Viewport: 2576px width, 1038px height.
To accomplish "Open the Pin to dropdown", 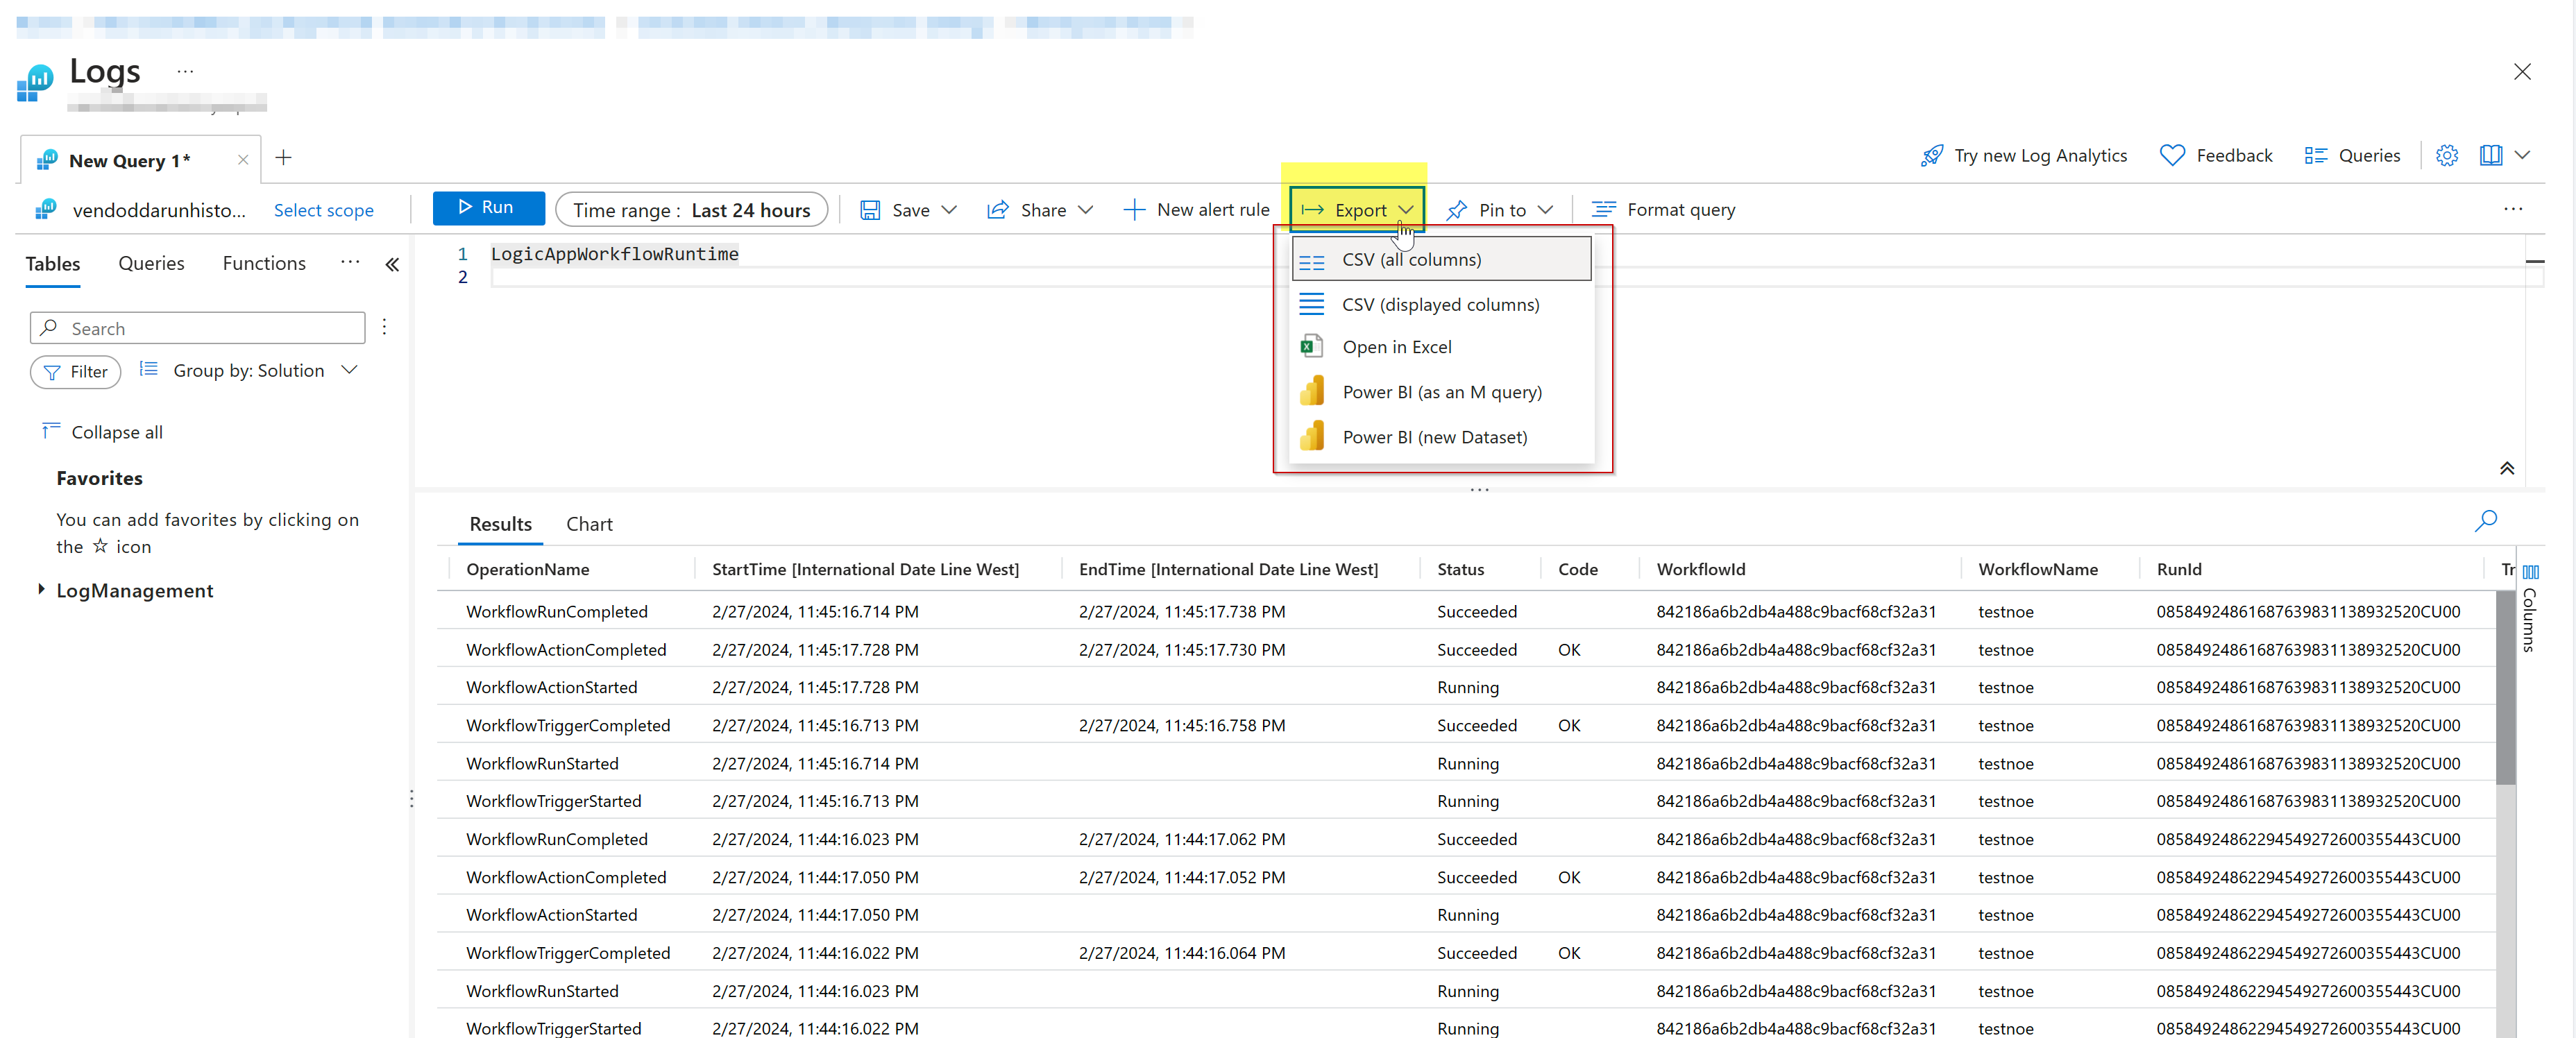I will pos(1500,210).
